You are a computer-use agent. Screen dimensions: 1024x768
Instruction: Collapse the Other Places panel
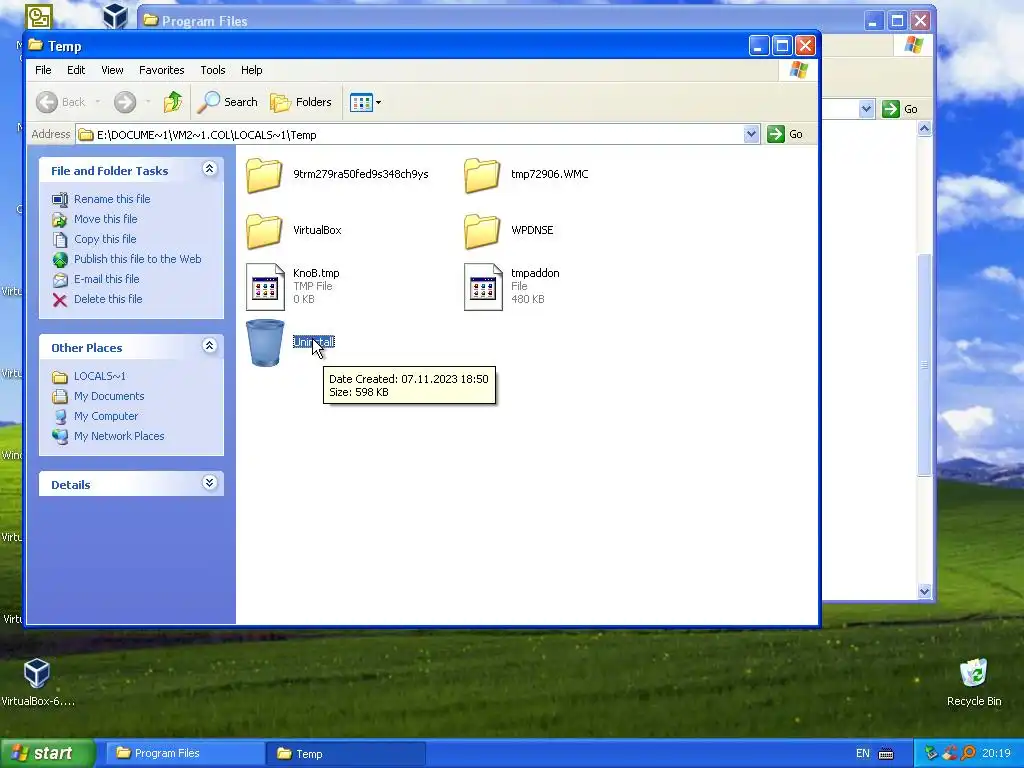tap(209, 346)
